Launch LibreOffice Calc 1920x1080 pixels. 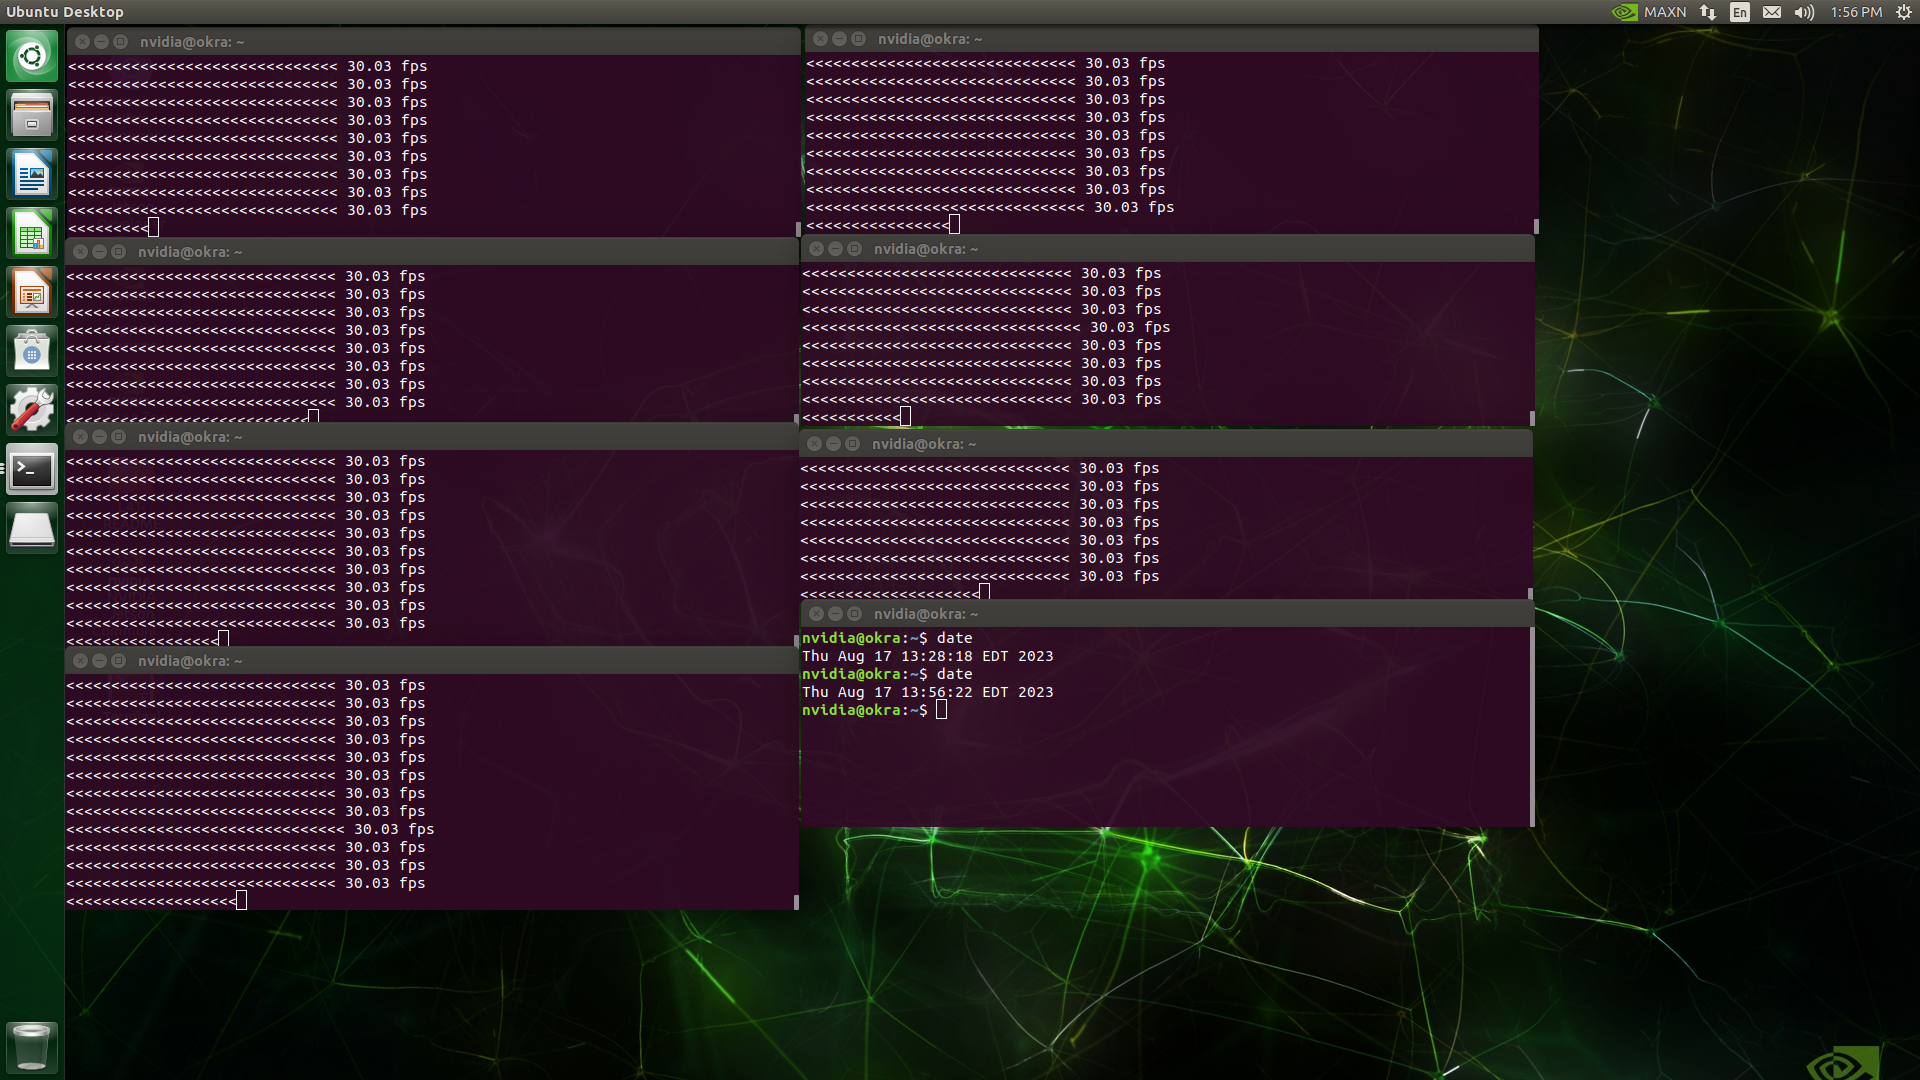pyautogui.click(x=32, y=233)
